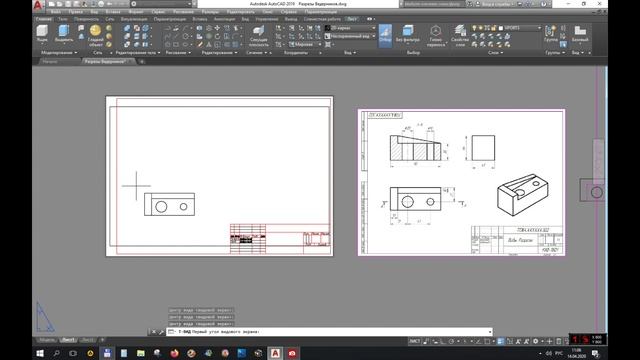640x360 pixels.
Task: Click Open file in quick access toolbar
Action: click(60, 4)
